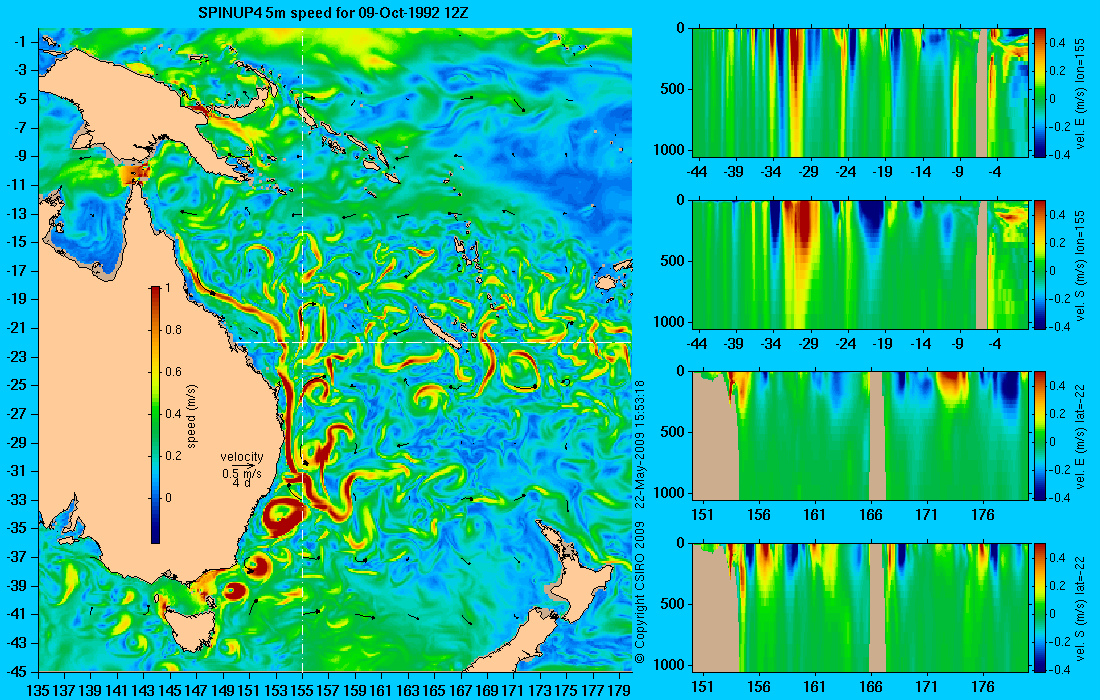1100x700 pixels.
Task: Click the "© Copyright CSIRO 2009" text
Action: coord(639,593)
